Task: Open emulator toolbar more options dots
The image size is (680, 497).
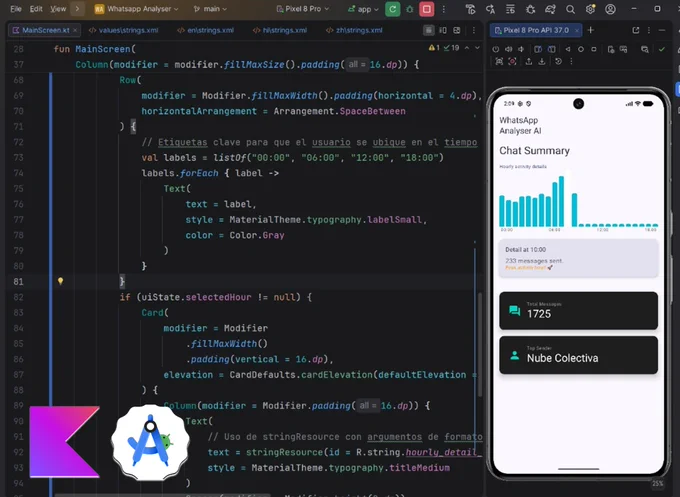Action: tap(571, 62)
